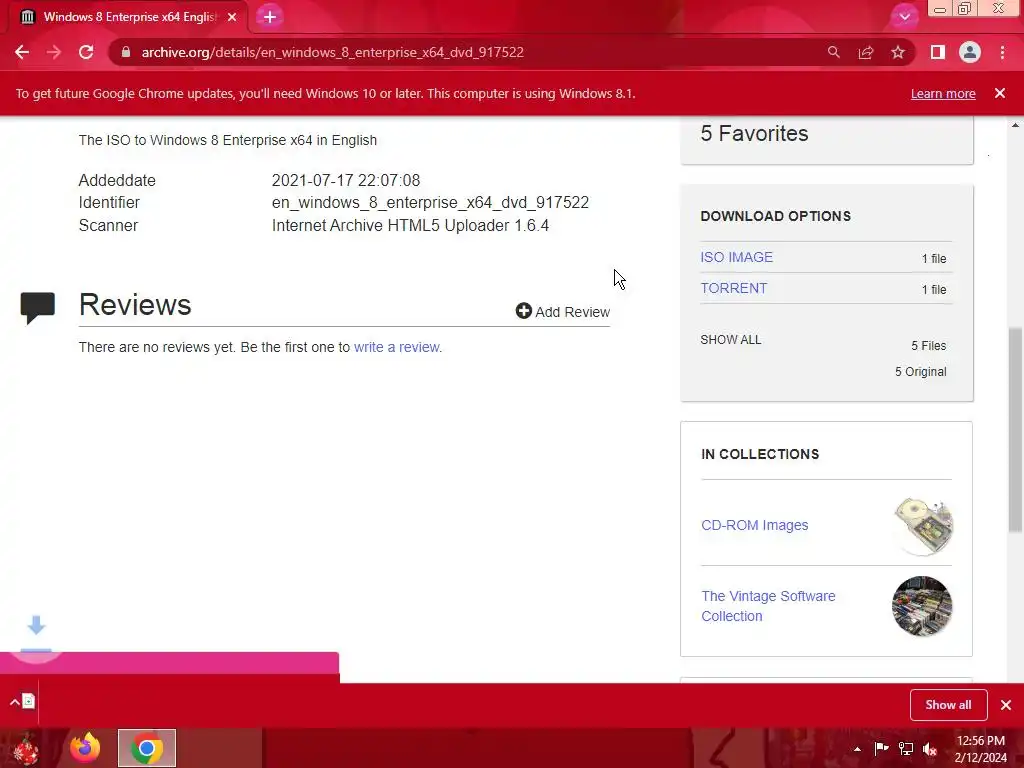
Task: Expand the downloaded file options chevron
Action: point(14,703)
